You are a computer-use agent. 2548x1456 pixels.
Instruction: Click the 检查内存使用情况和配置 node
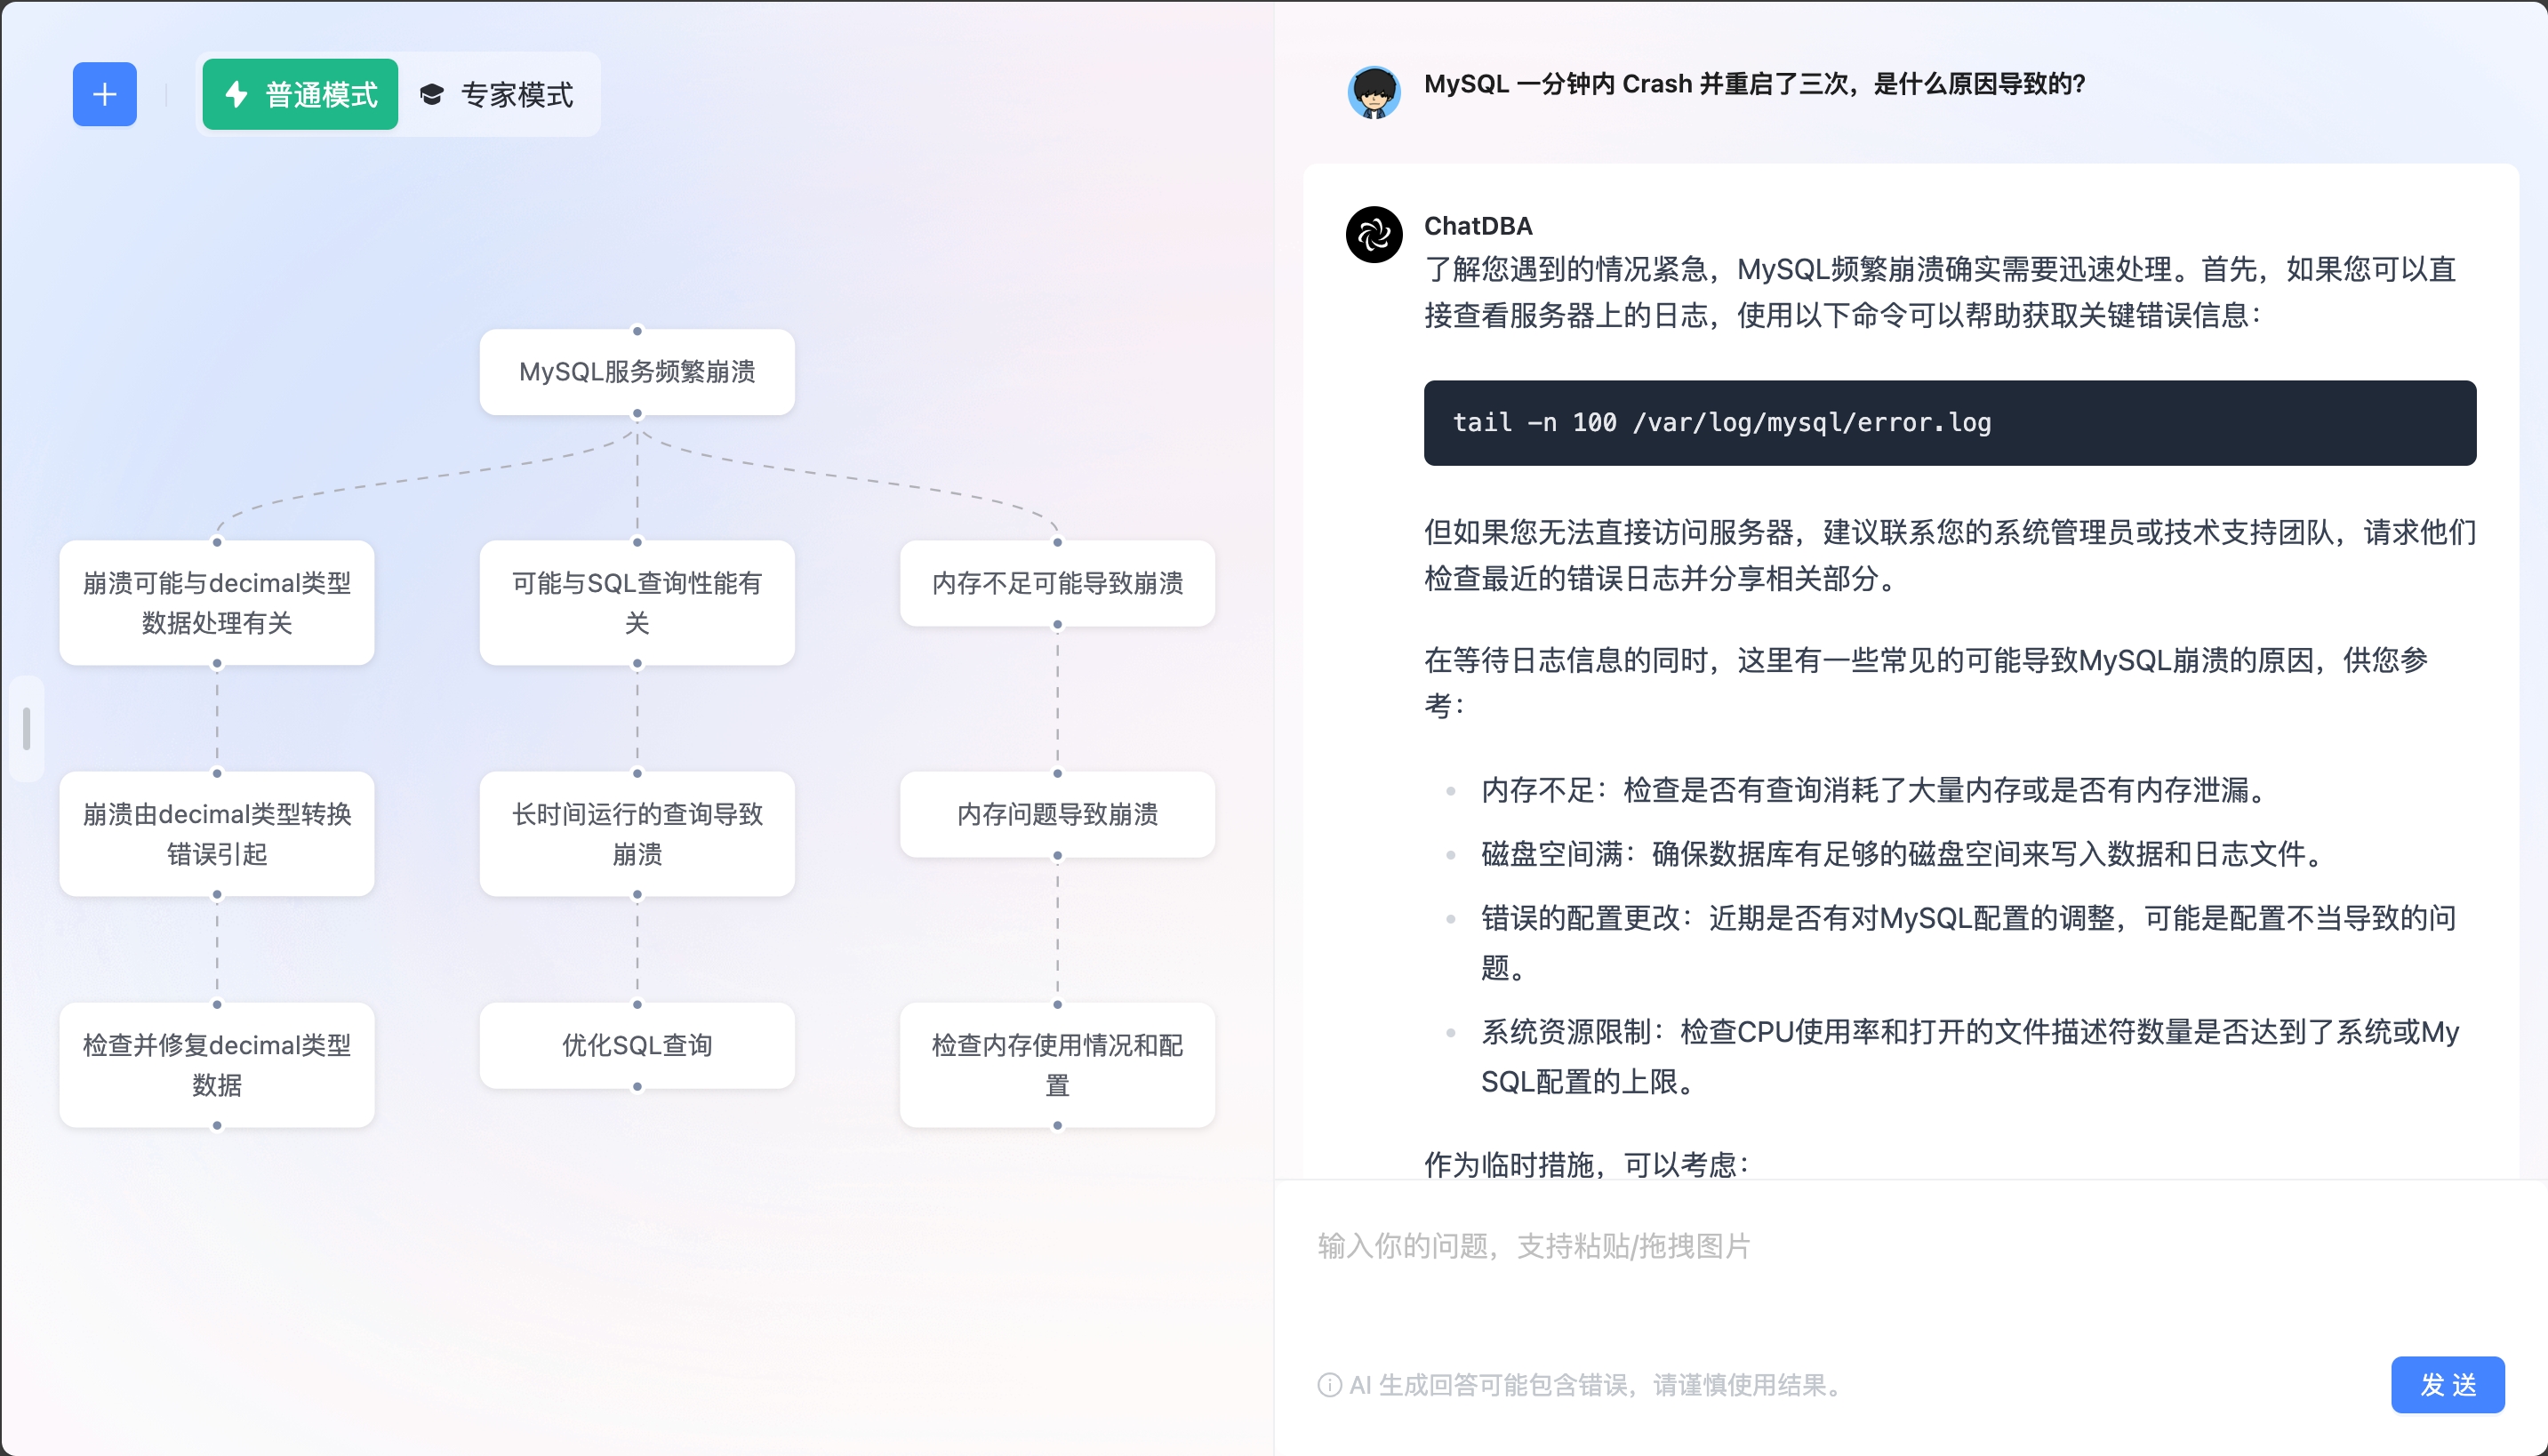pos(1057,1065)
